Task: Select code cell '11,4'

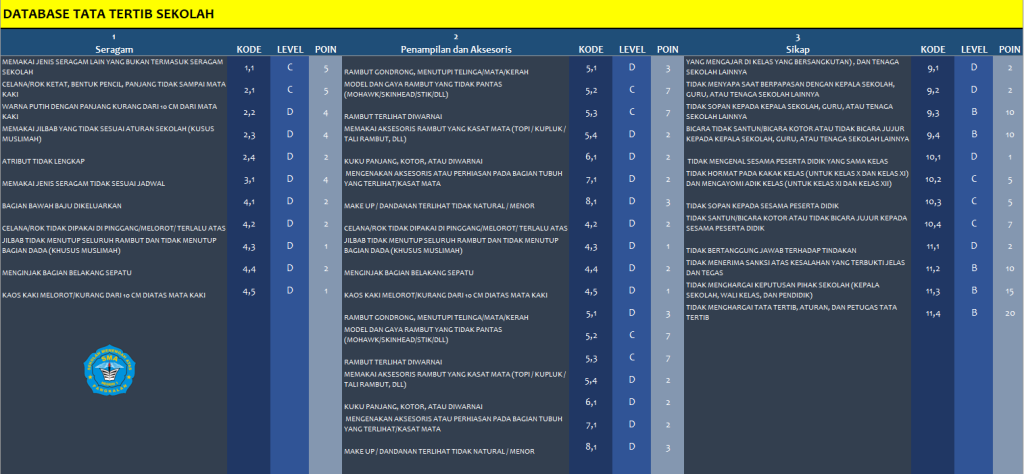Action: click(933, 313)
